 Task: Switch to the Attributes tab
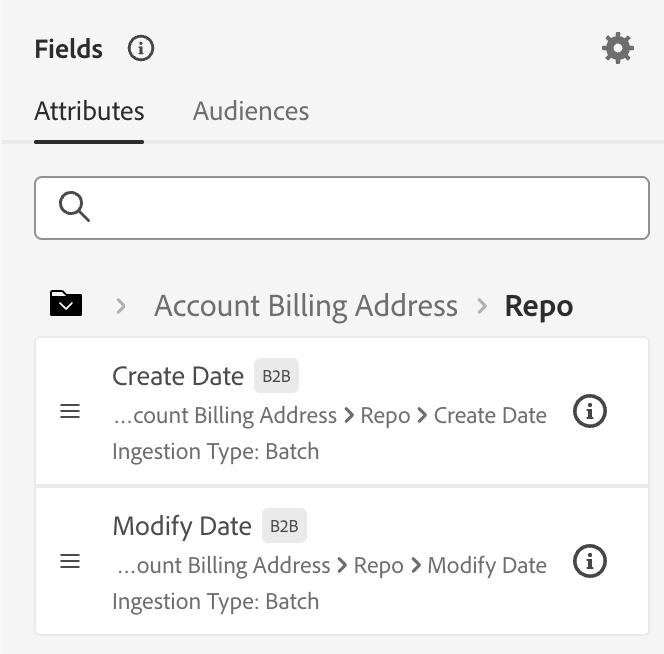pyautogui.click(x=89, y=111)
